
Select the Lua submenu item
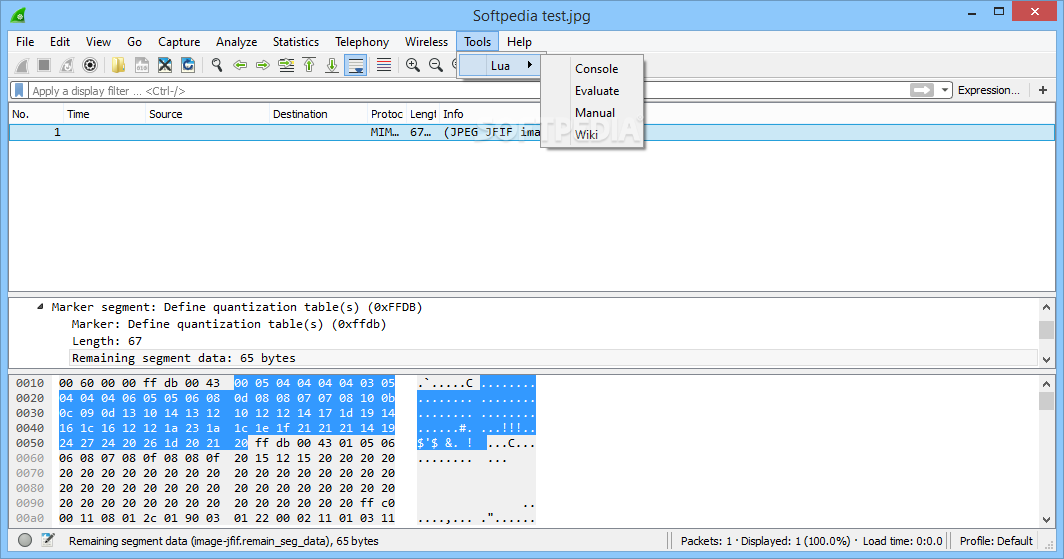pyautogui.click(x=499, y=66)
